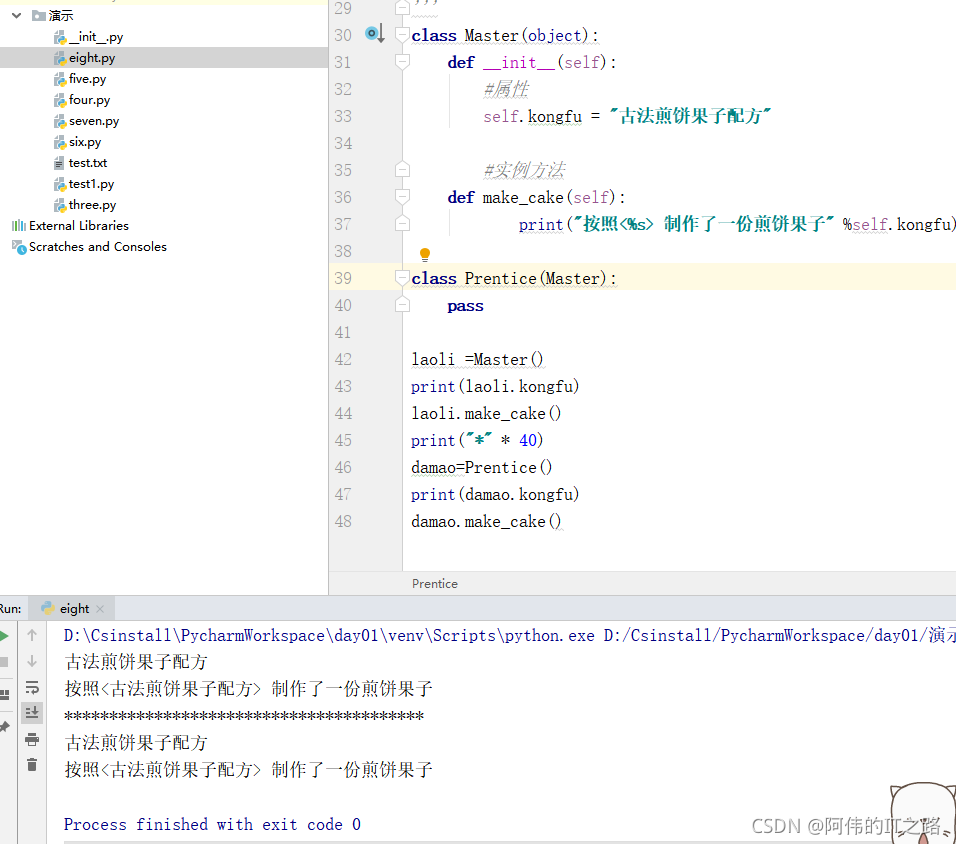Image resolution: width=956 pixels, height=844 pixels.
Task: Click the asterisk separator line in console output
Action: pos(244,715)
